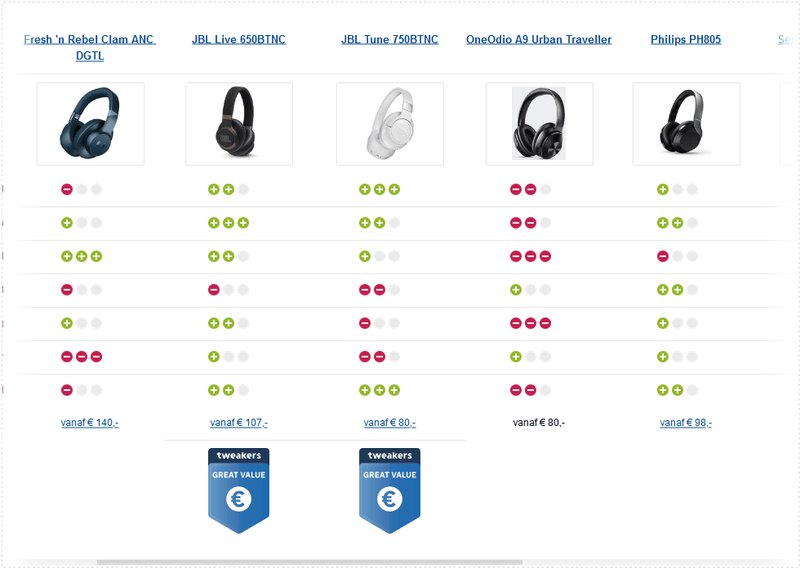Screen dimensions: 800x568
Task: Open the OneOdio A9 Urban Traveller link
Action: coord(539,40)
